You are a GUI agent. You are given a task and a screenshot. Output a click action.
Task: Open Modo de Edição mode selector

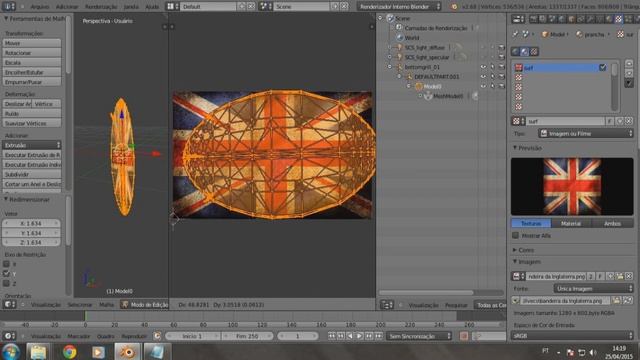coord(144,304)
